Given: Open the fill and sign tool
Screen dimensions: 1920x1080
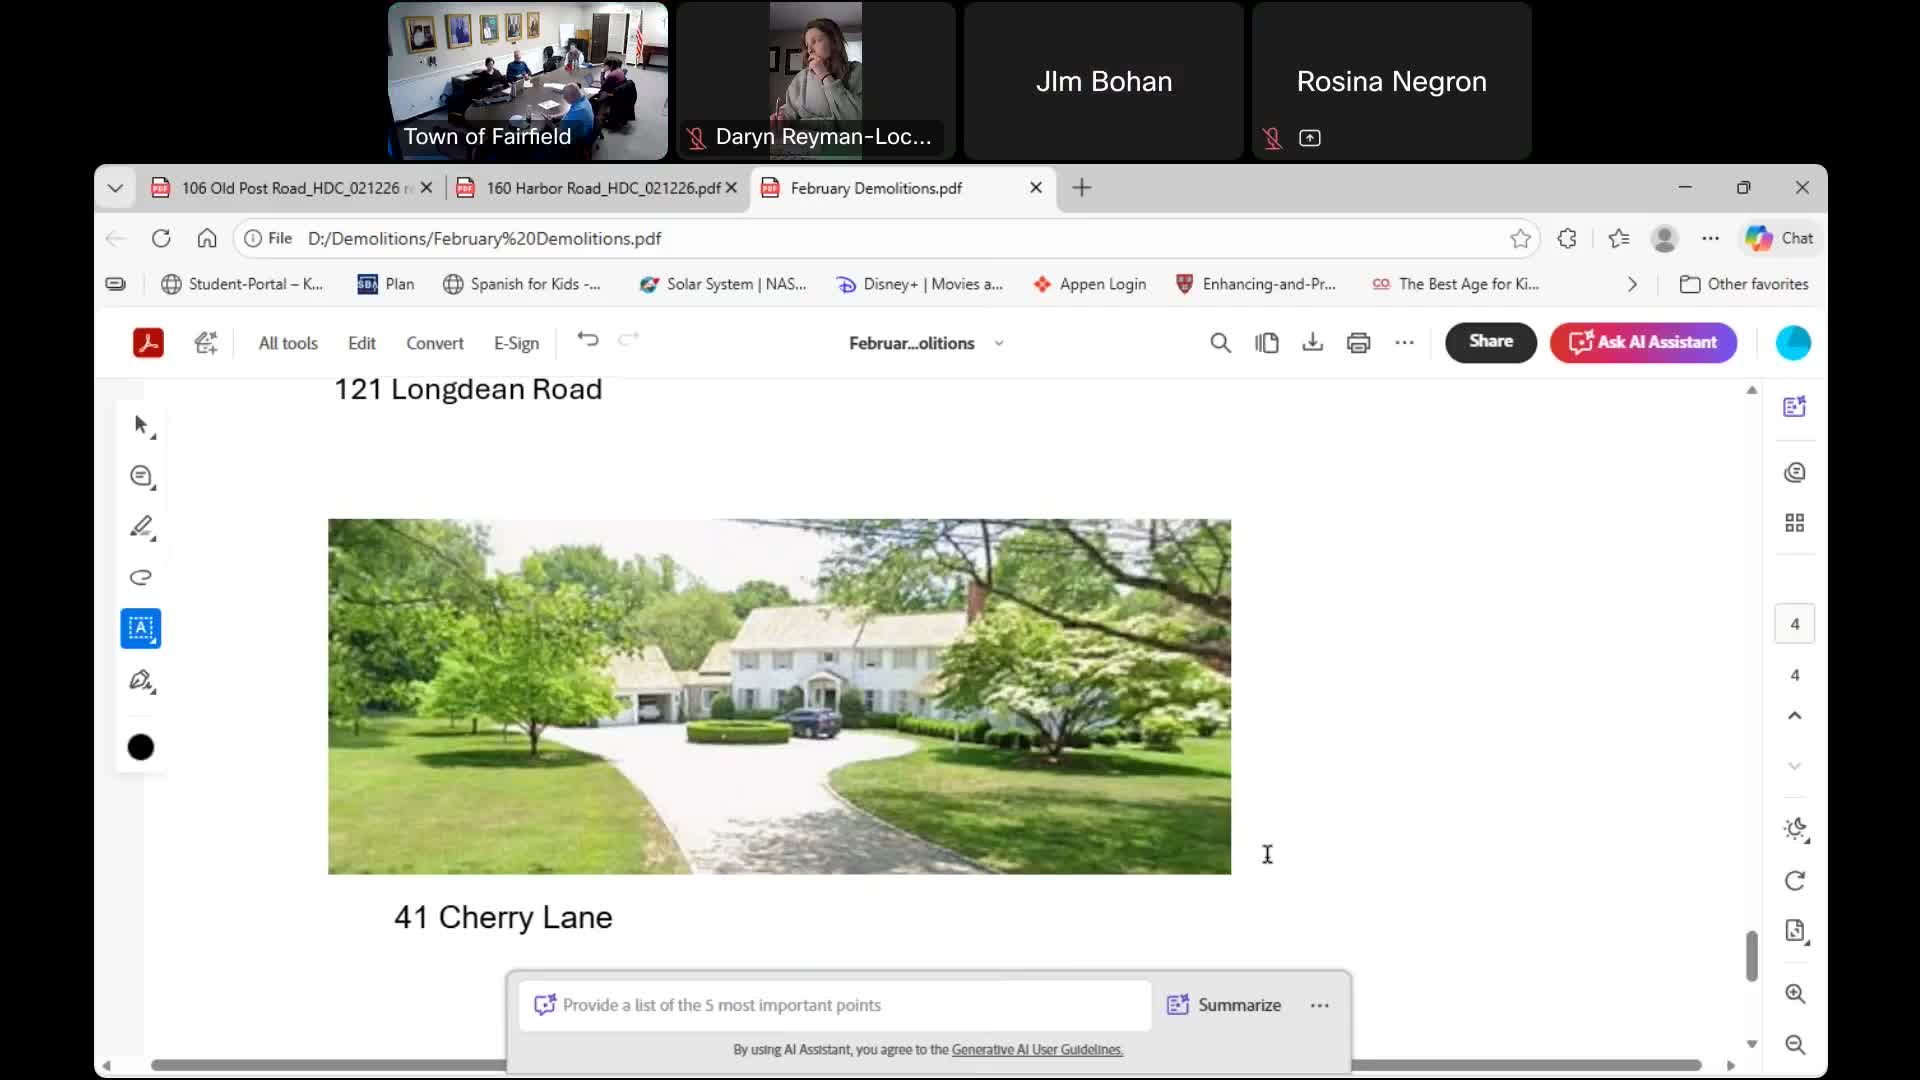Looking at the screenshot, I should coord(141,681).
